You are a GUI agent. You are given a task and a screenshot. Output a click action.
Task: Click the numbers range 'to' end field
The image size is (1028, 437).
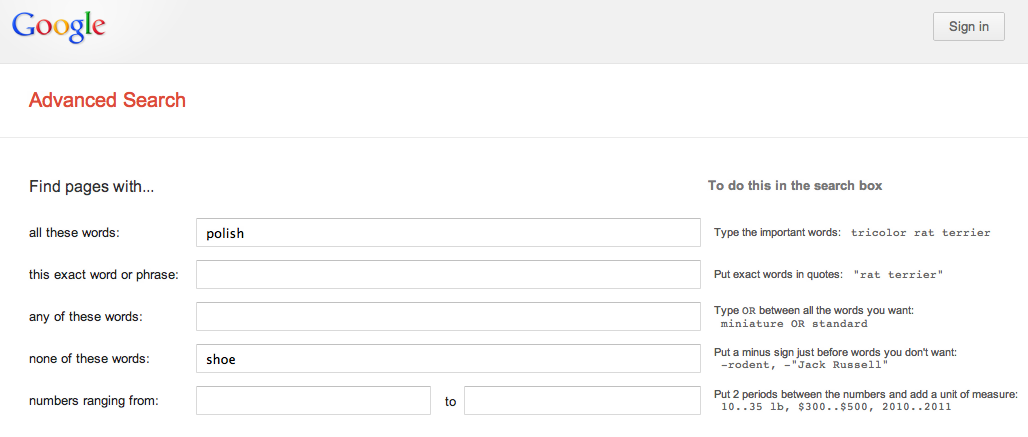point(582,401)
